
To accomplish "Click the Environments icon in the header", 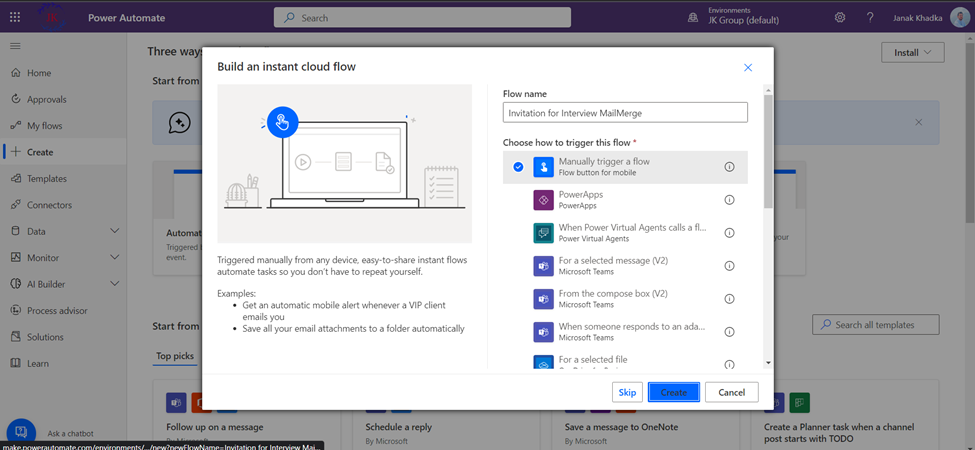I will [x=693, y=17].
